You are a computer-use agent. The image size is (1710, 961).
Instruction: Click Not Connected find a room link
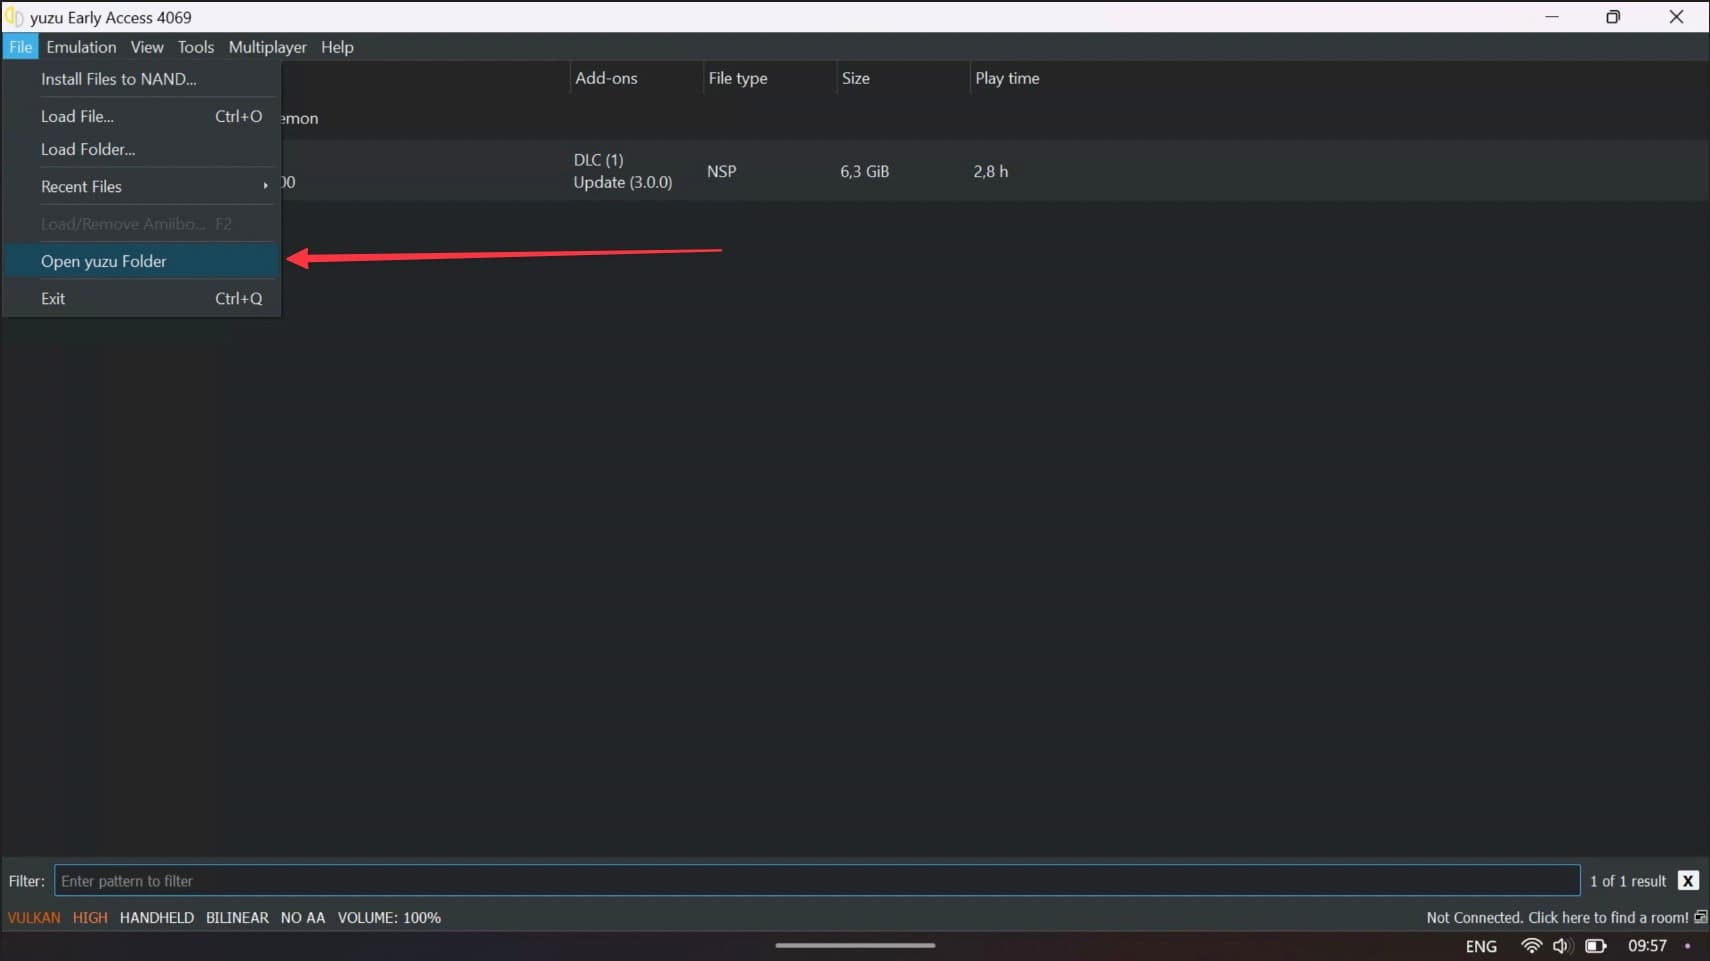point(1557,917)
